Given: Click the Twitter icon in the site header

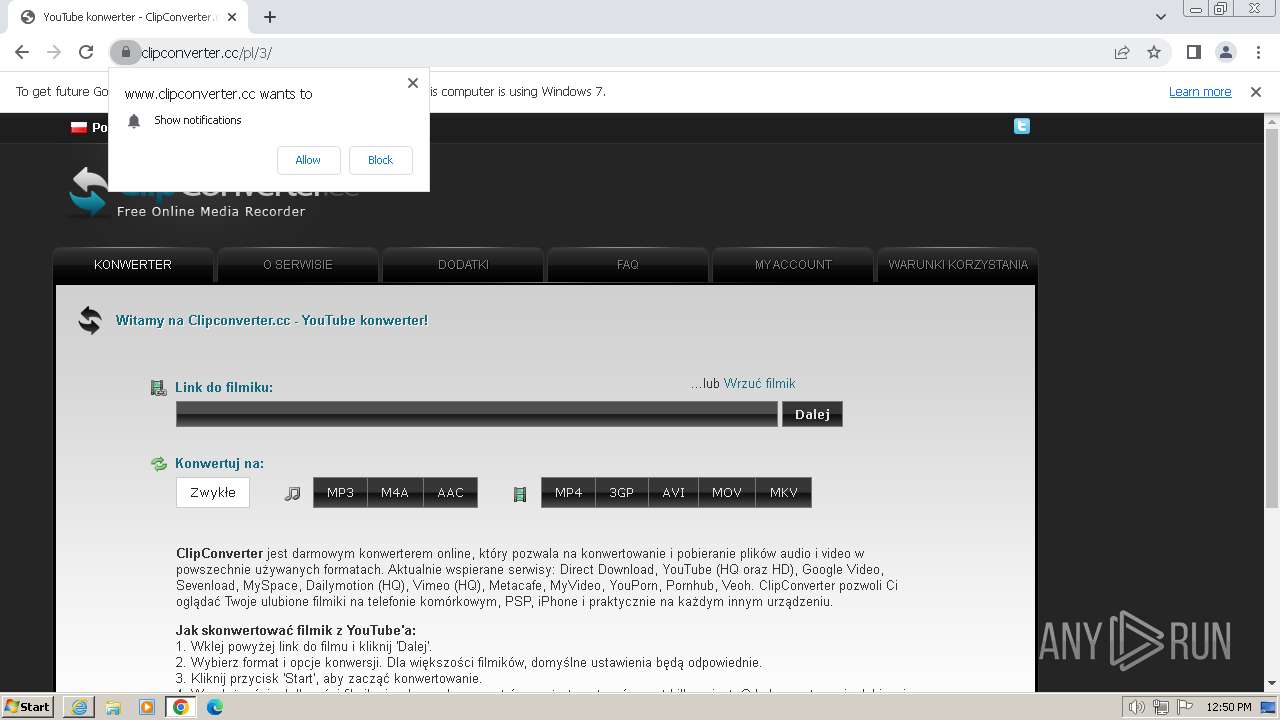Looking at the screenshot, I should click(x=1021, y=126).
